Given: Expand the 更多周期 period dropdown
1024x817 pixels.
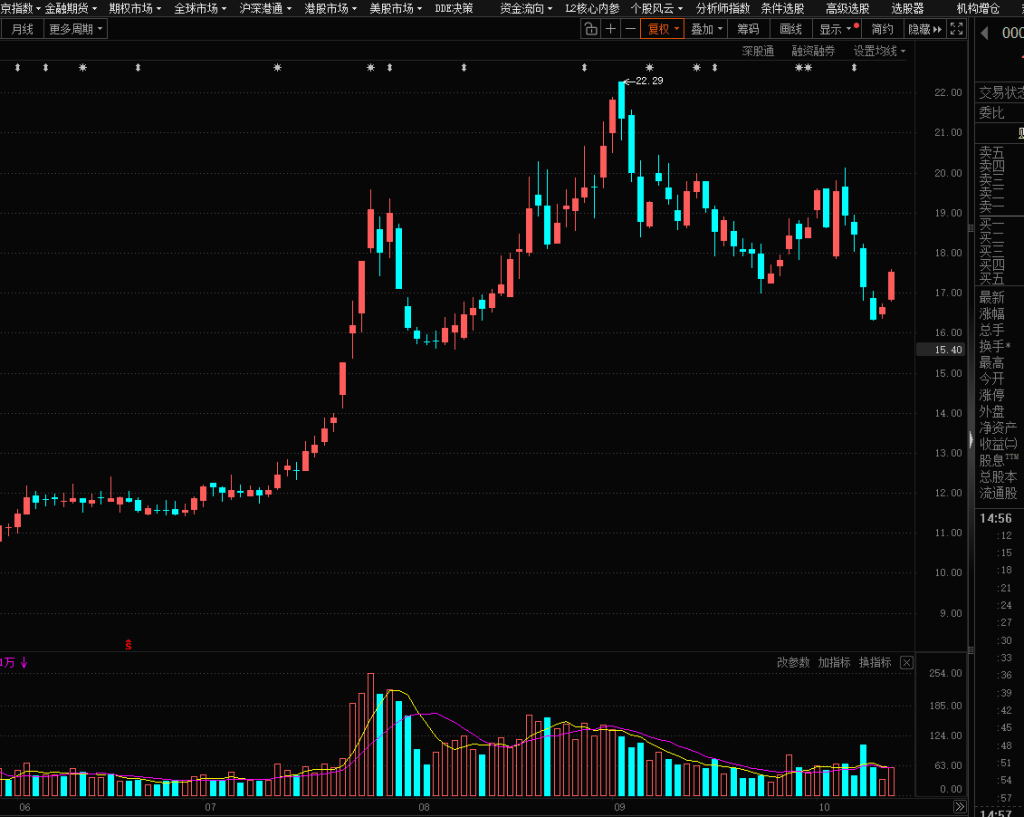Looking at the screenshot, I should (76, 29).
